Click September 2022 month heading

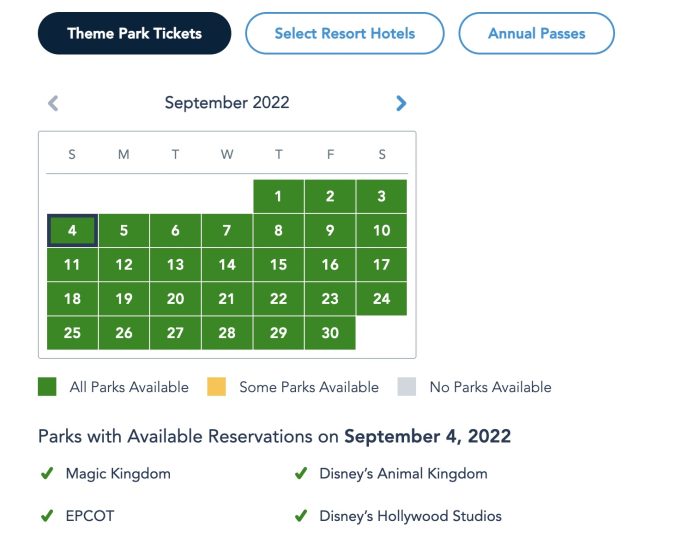[227, 103]
